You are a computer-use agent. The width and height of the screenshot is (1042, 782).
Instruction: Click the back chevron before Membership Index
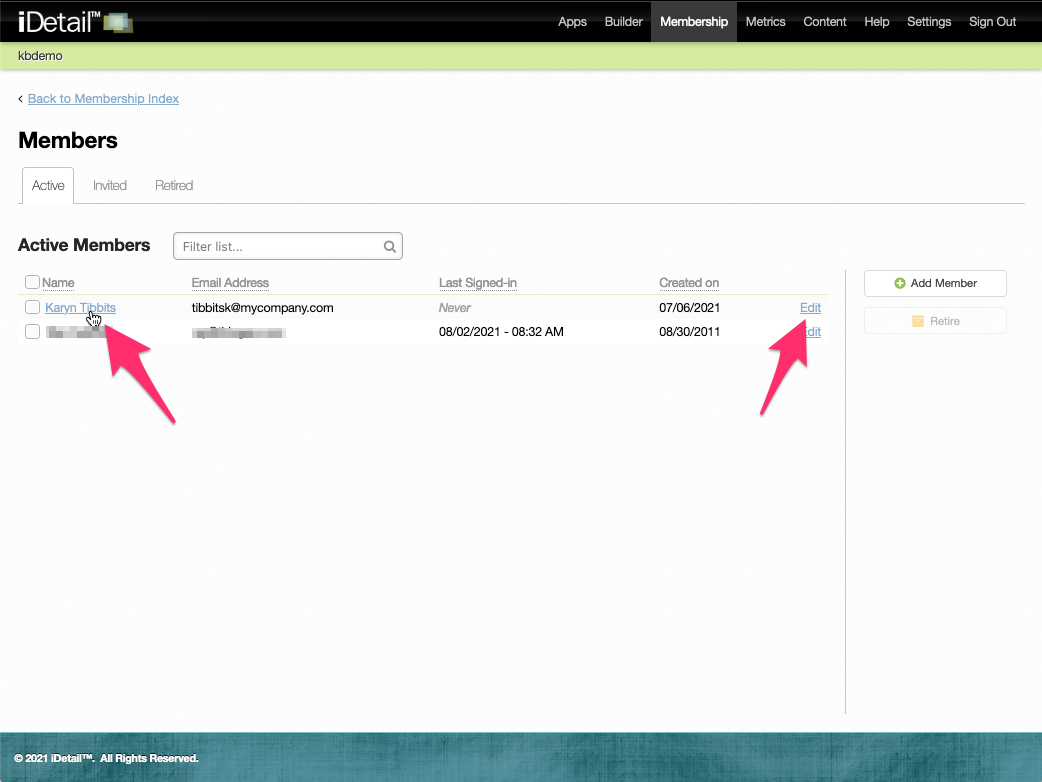tap(21, 99)
